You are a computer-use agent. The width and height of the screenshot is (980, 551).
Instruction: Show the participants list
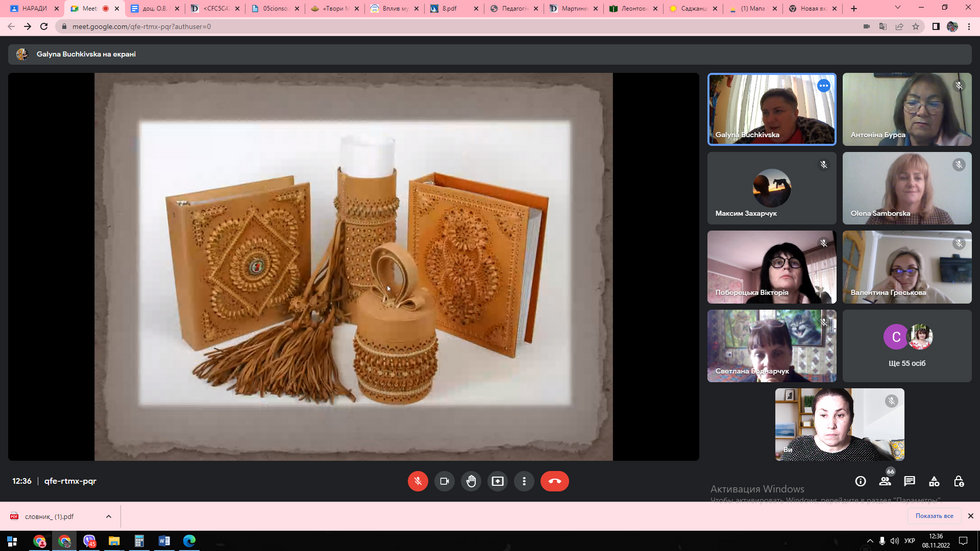885,481
